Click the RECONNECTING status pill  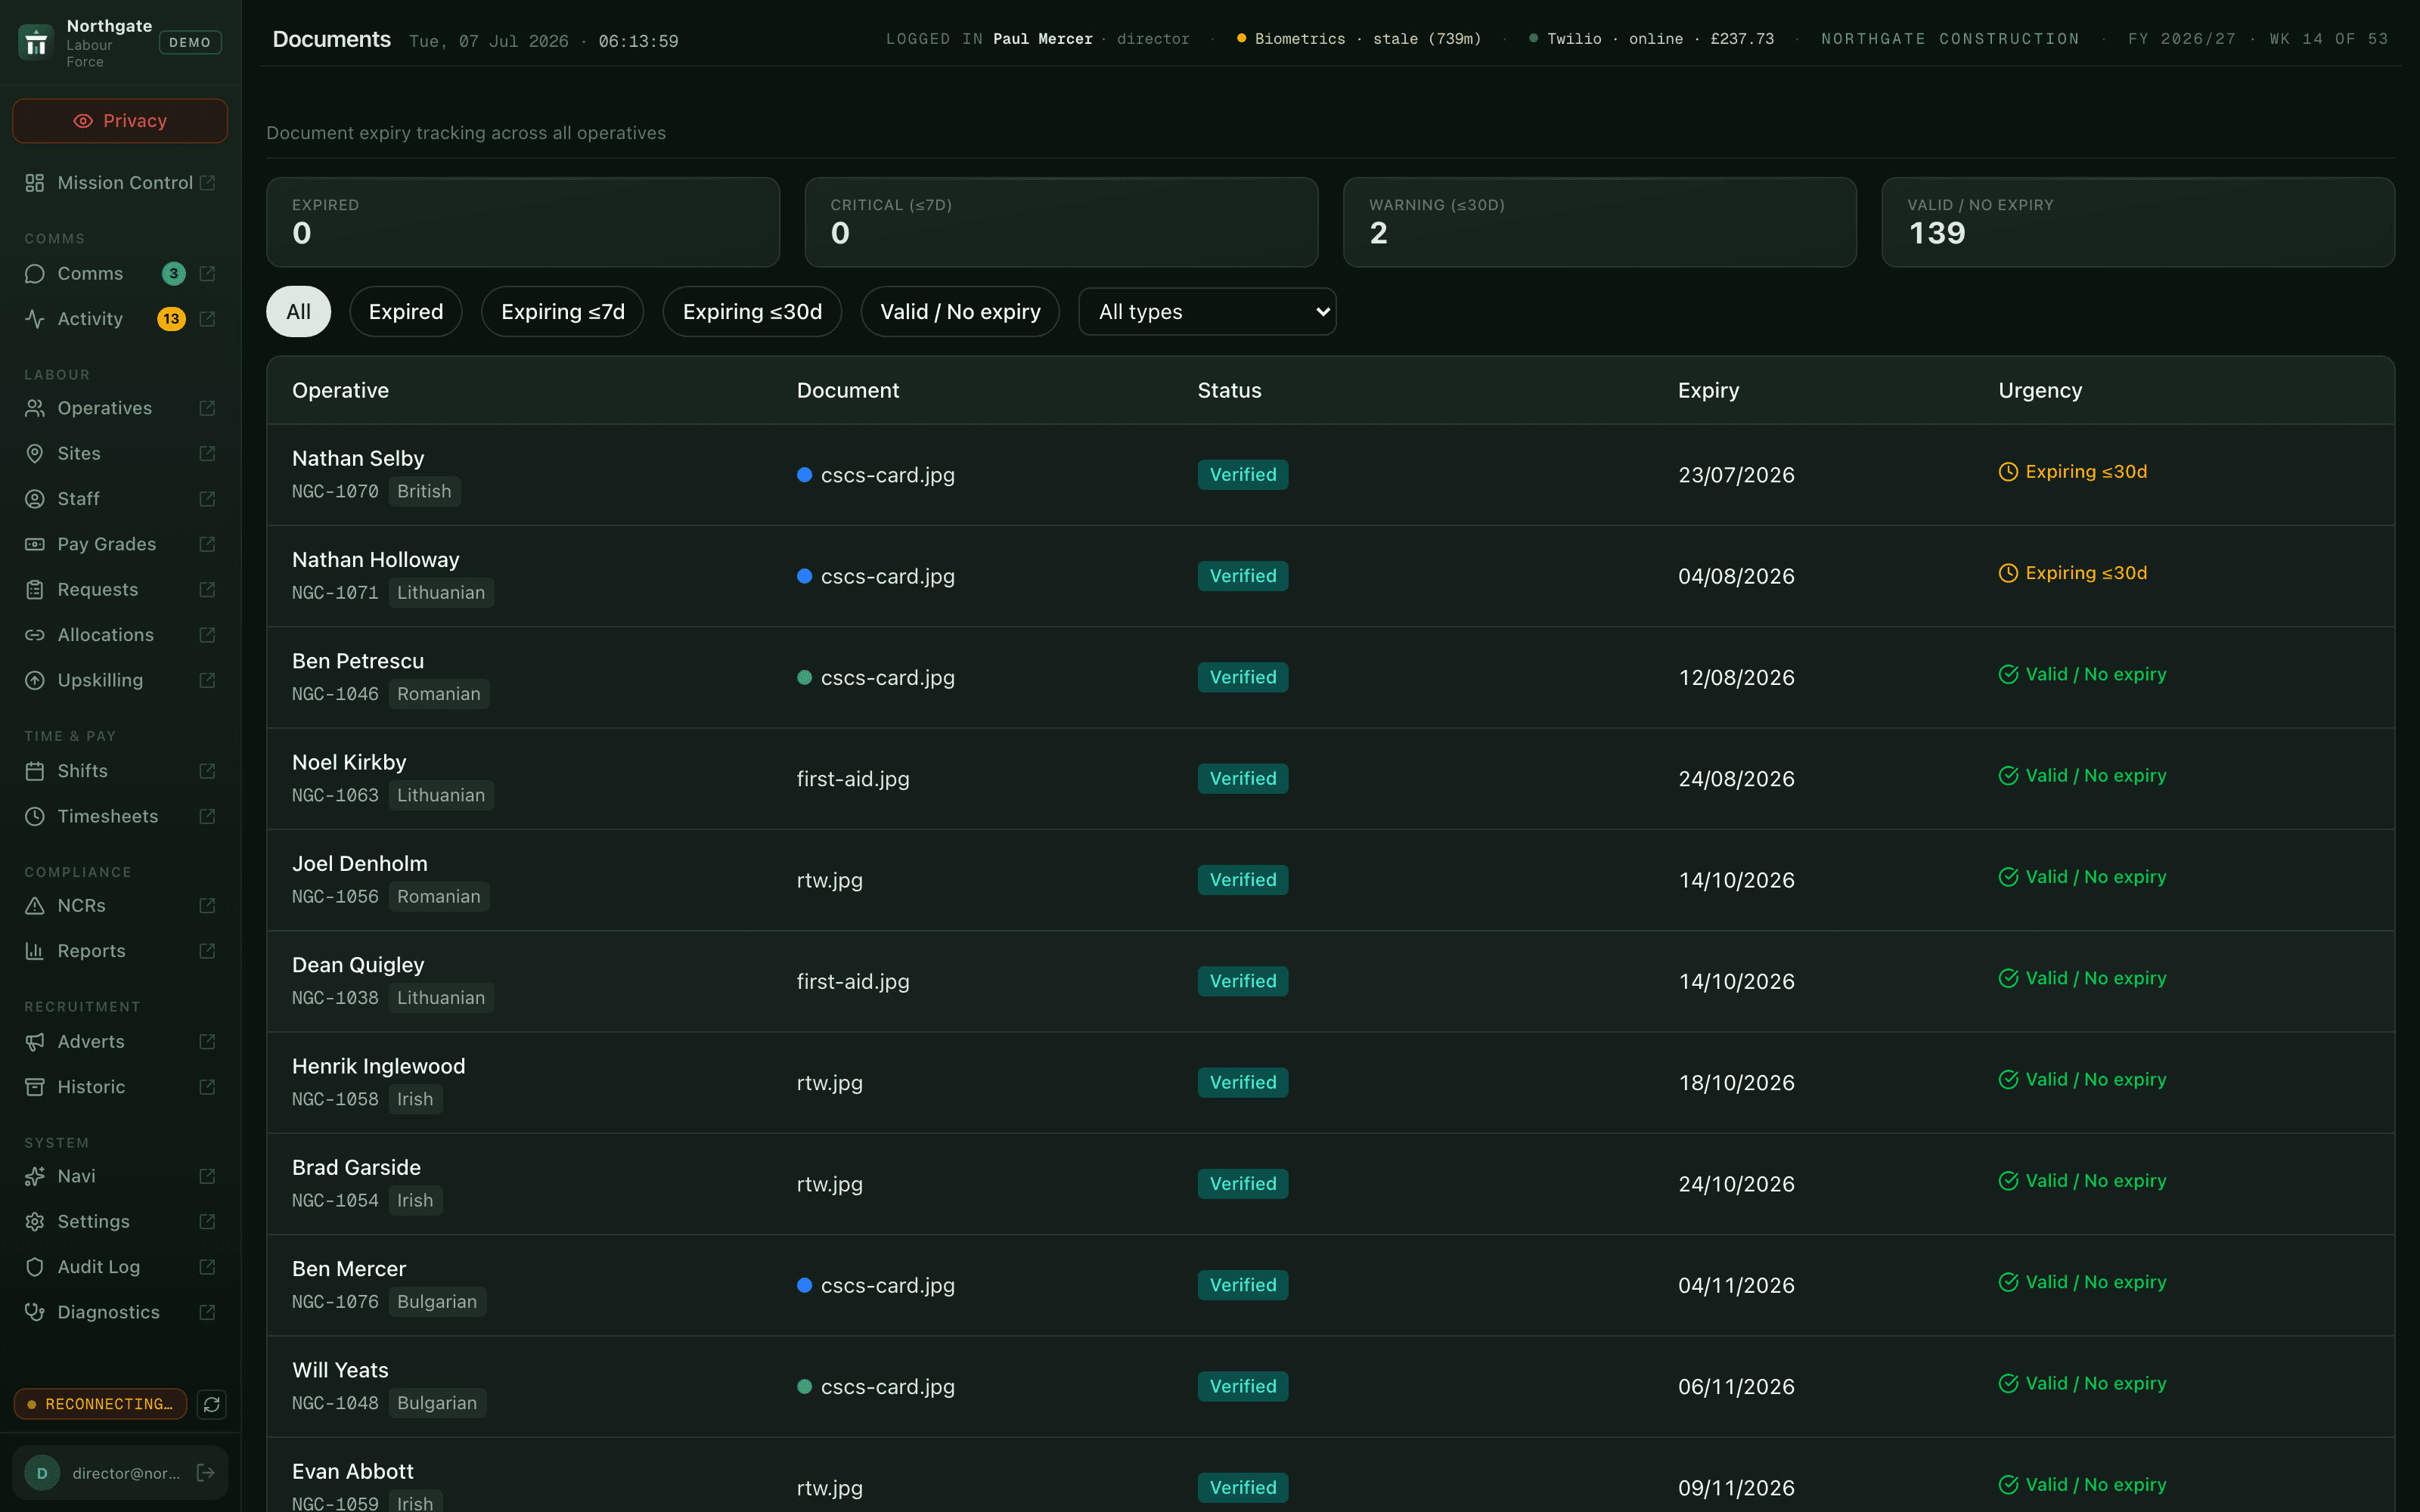click(x=100, y=1404)
